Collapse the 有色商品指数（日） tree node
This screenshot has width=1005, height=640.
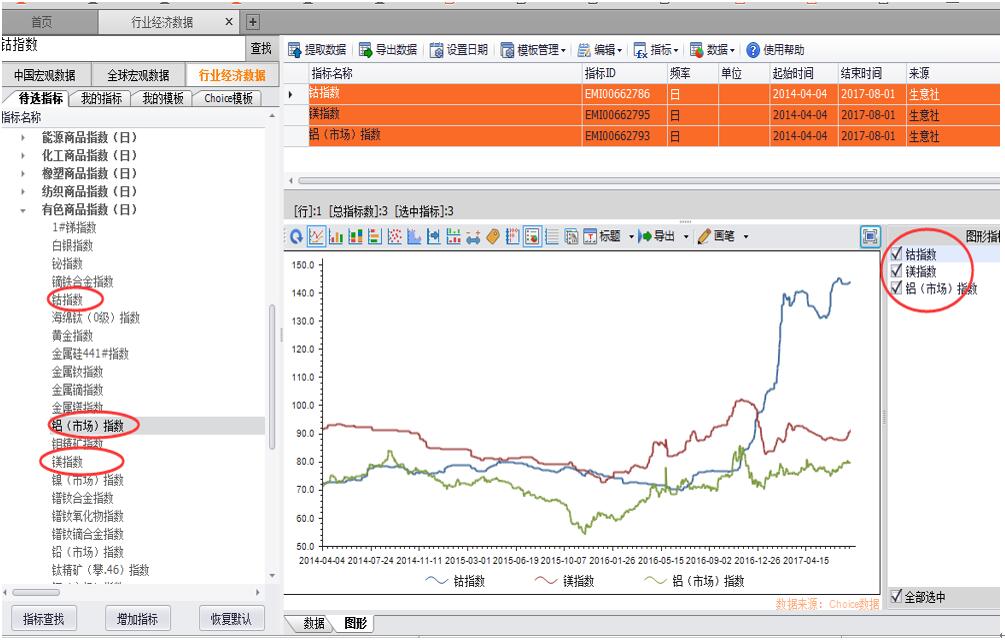coord(23,210)
